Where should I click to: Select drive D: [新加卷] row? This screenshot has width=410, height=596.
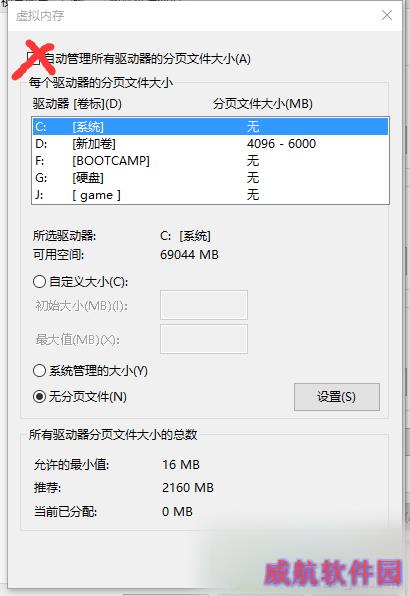click(x=211, y=144)
